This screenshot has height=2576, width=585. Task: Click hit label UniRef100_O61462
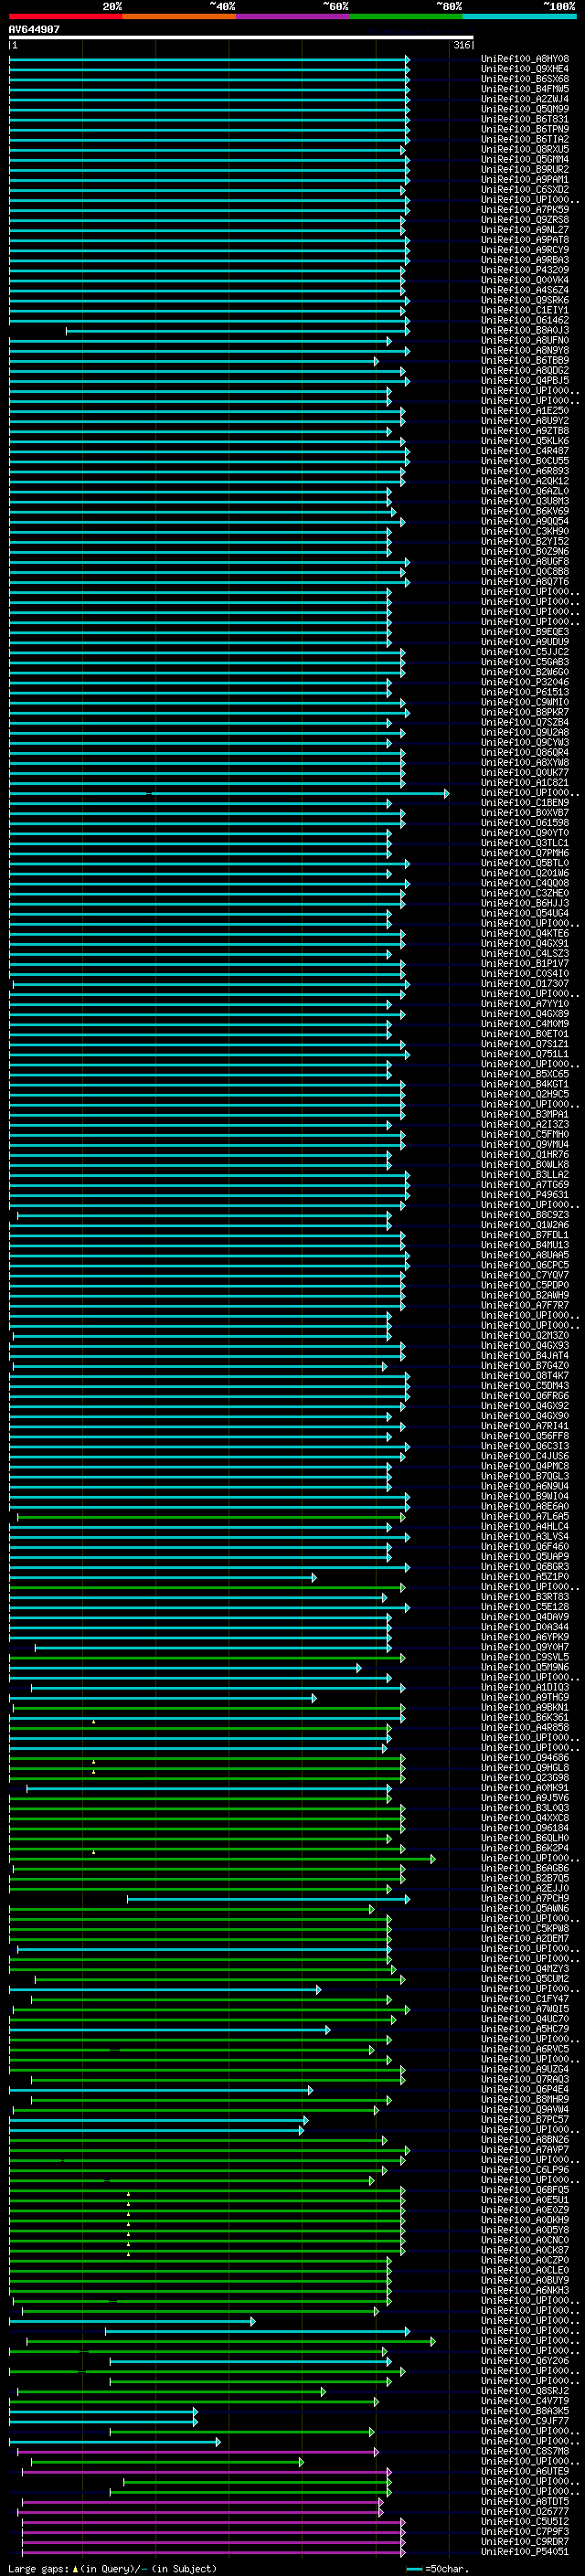[x=525, y=320]
